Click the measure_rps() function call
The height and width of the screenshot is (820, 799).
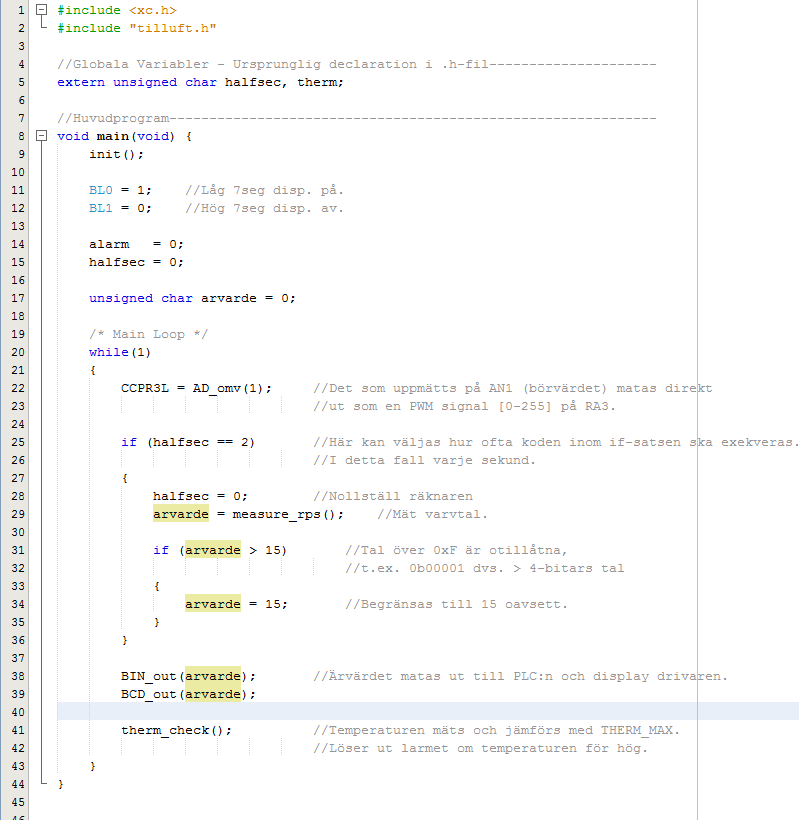pos(288,514)
